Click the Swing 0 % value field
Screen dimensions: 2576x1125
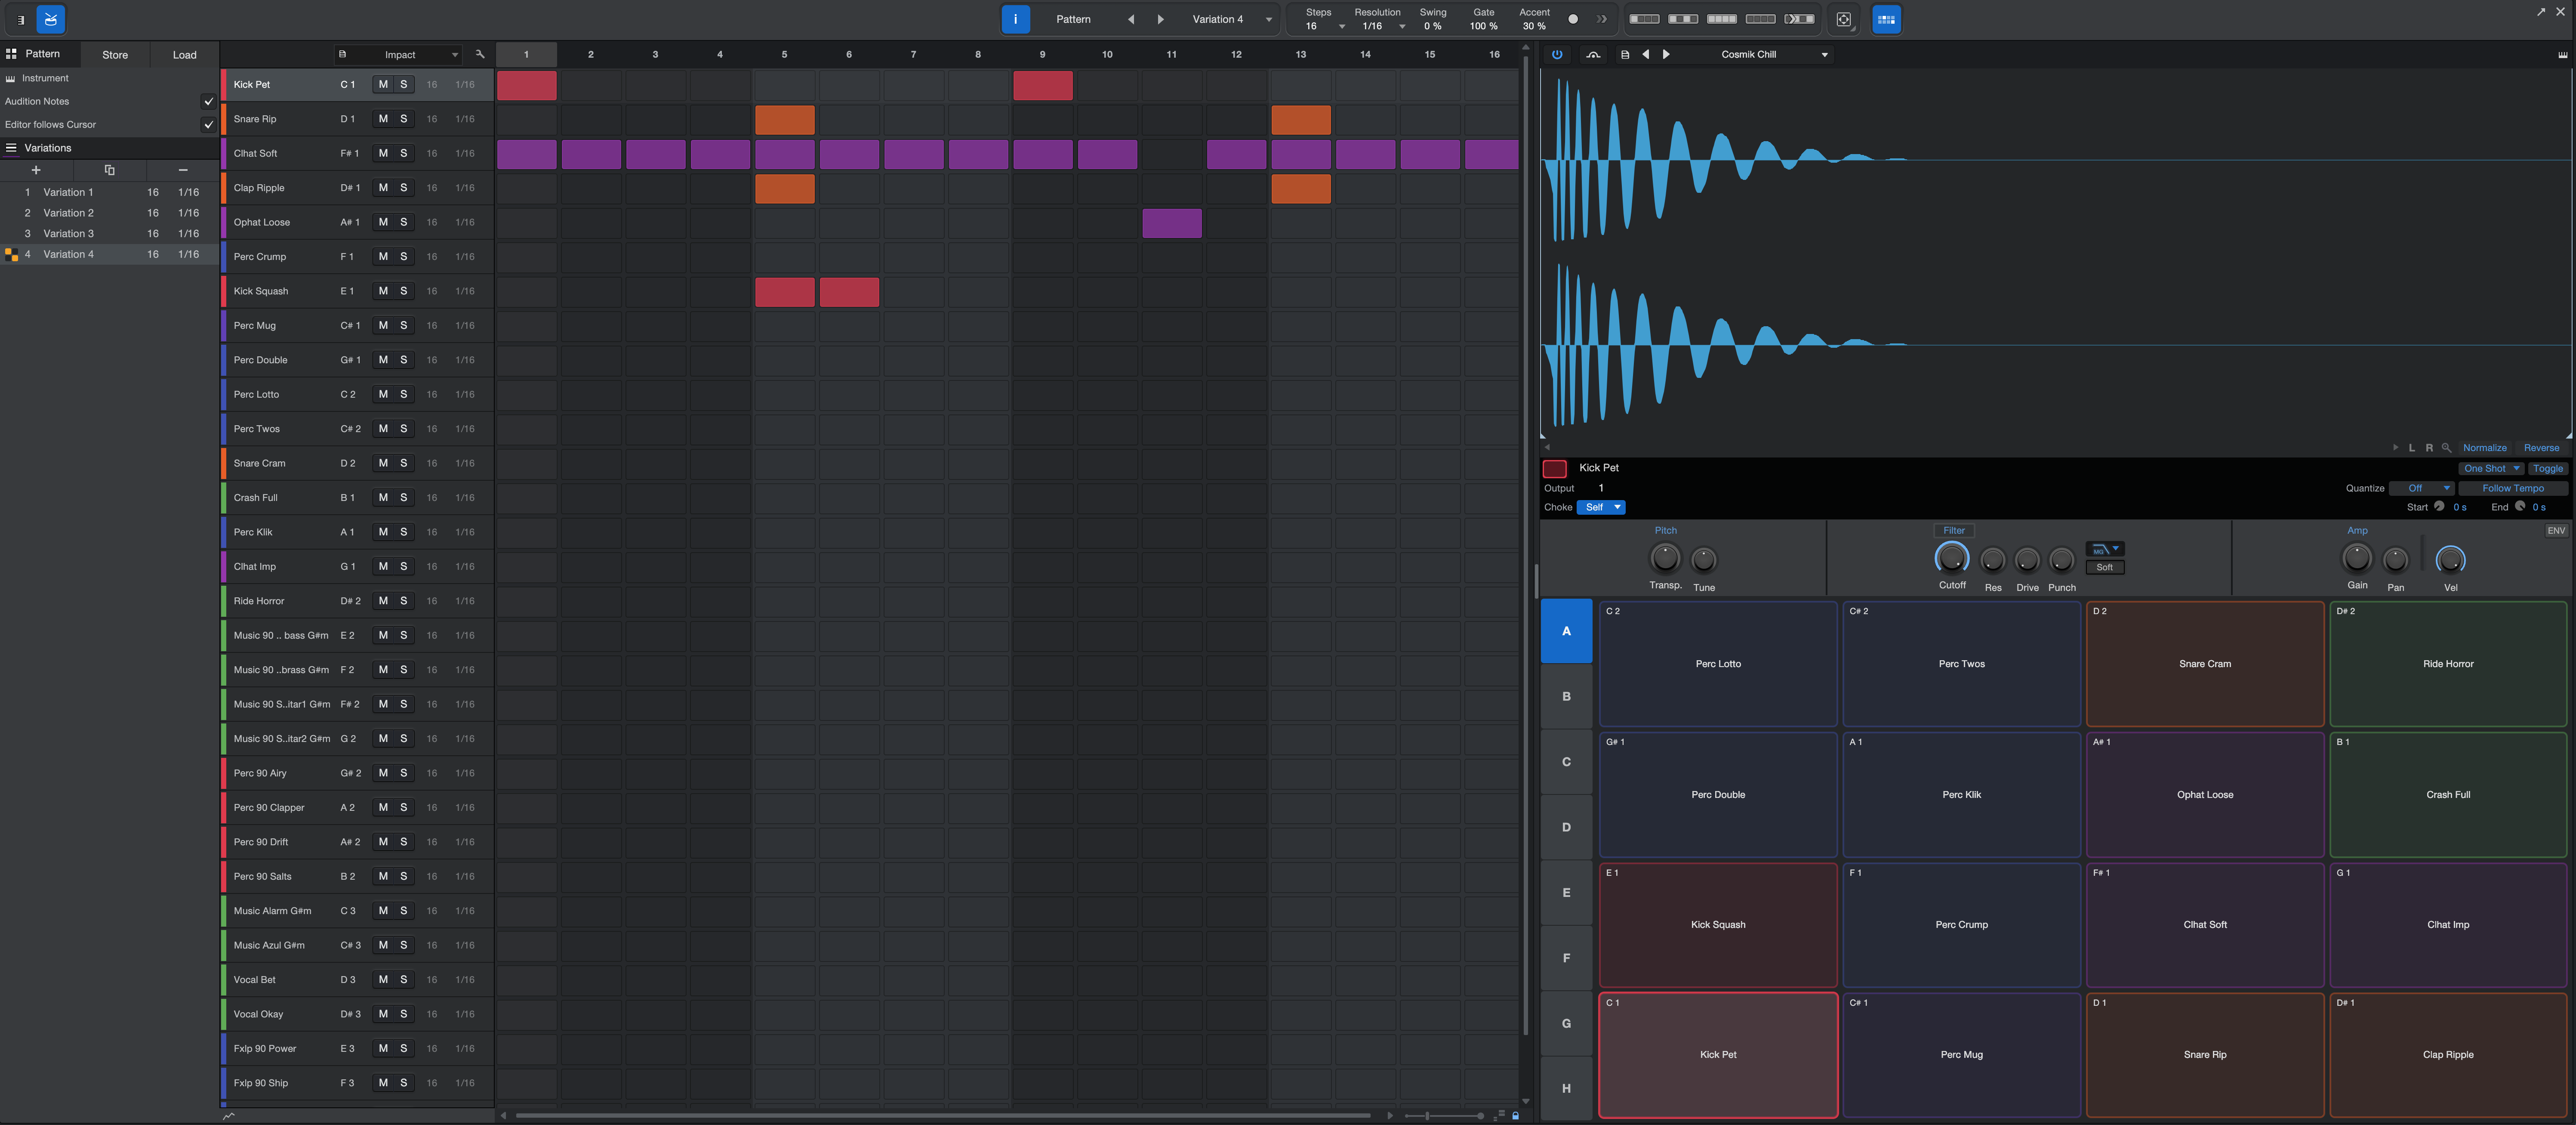[x=1433, y=26]
